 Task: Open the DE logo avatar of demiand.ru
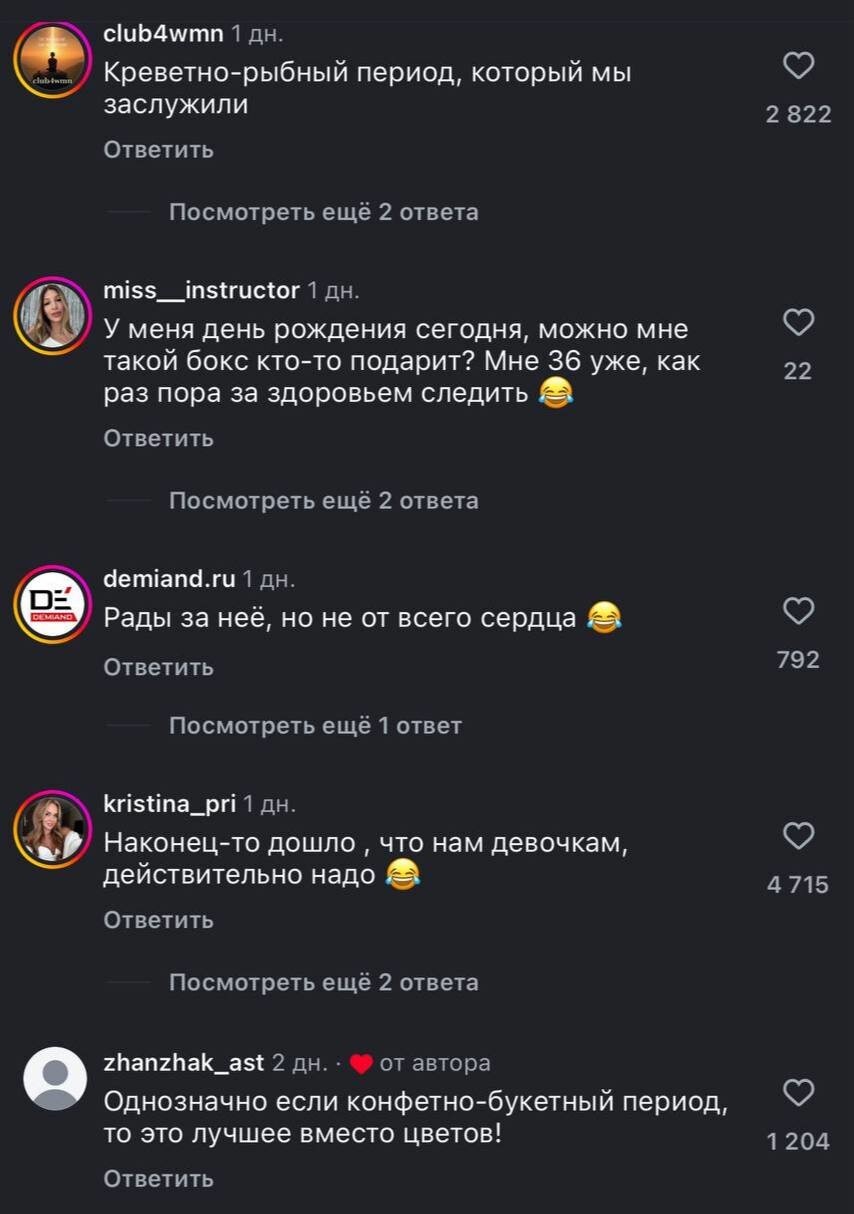(x=51, y=604)
